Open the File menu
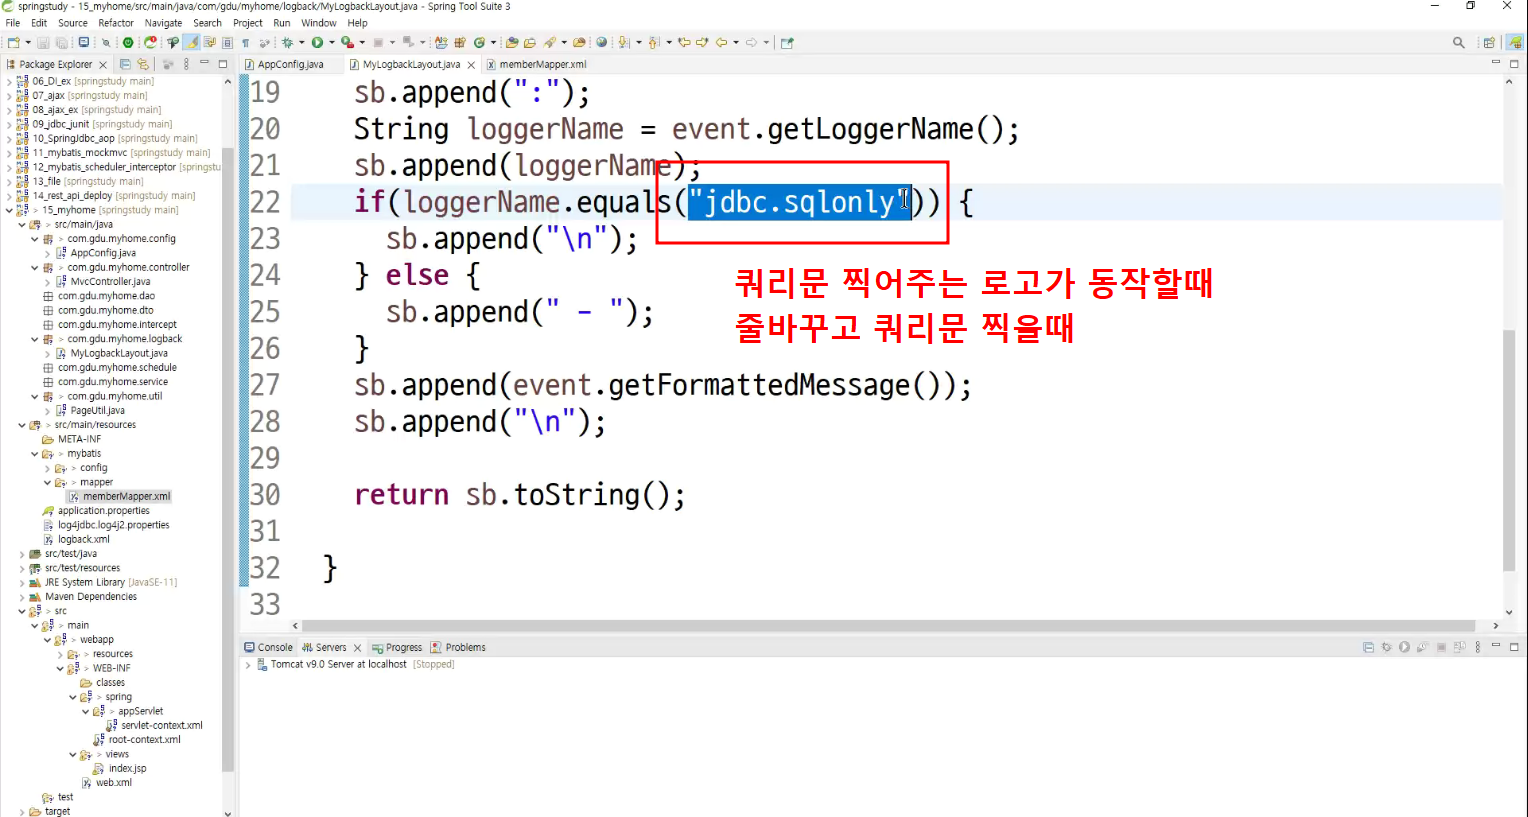 13,22
